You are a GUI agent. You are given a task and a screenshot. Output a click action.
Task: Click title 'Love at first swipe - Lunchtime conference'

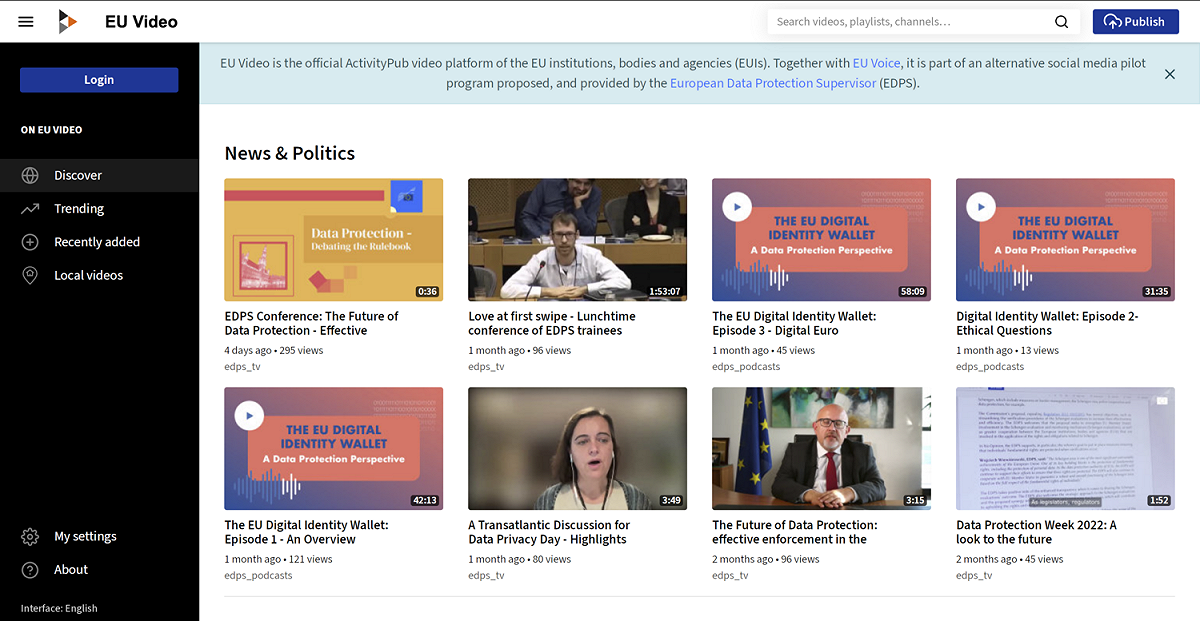pyautogui.click(x=552, y=323)
